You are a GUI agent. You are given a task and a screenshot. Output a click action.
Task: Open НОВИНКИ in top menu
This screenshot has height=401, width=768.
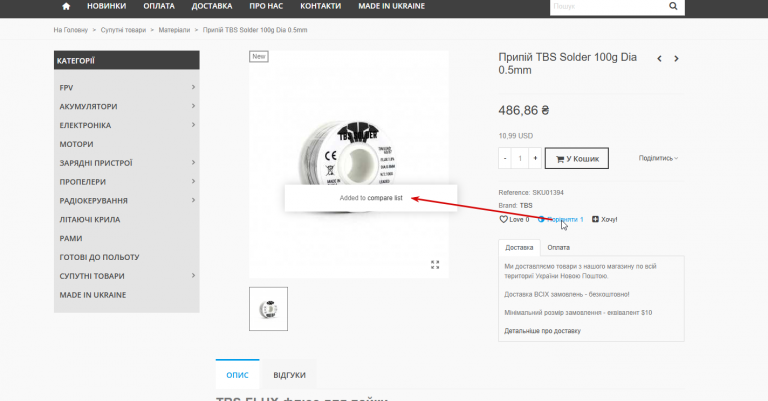pyautogui.click(x=106, y=6)
